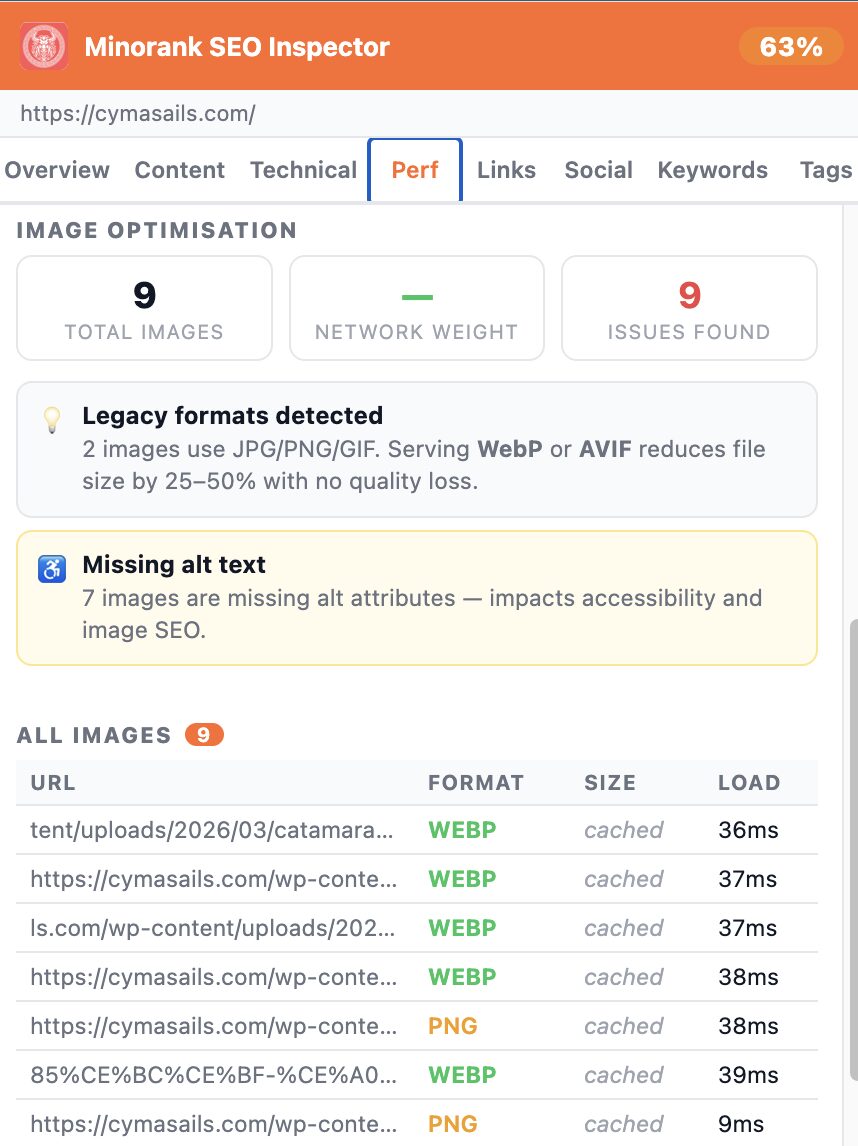Screen dimensions: 858x1146
Task: Click WEBP format in the 39ms row
Action: coord(462,1074)
